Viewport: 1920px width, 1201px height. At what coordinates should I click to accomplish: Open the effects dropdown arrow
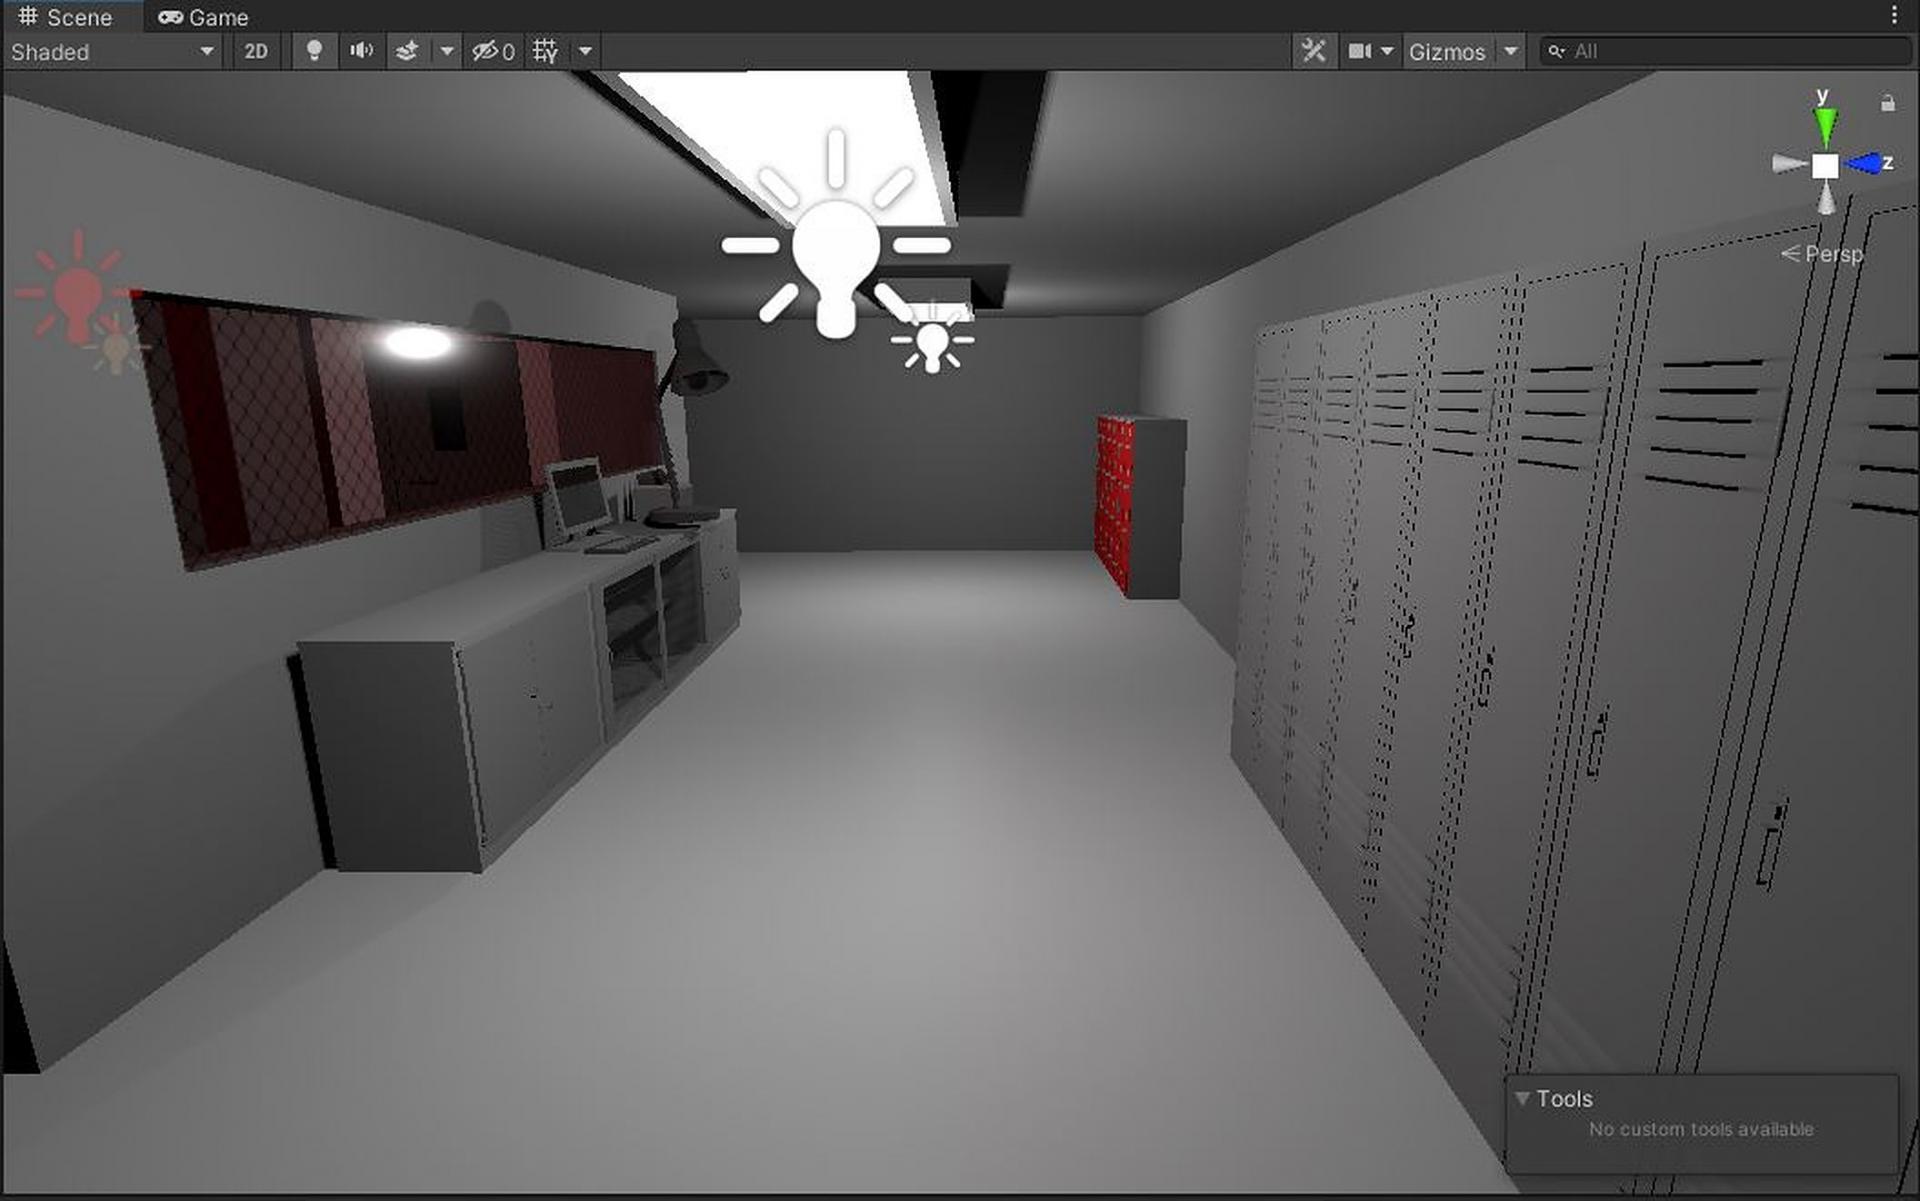(x=447, y=51)
